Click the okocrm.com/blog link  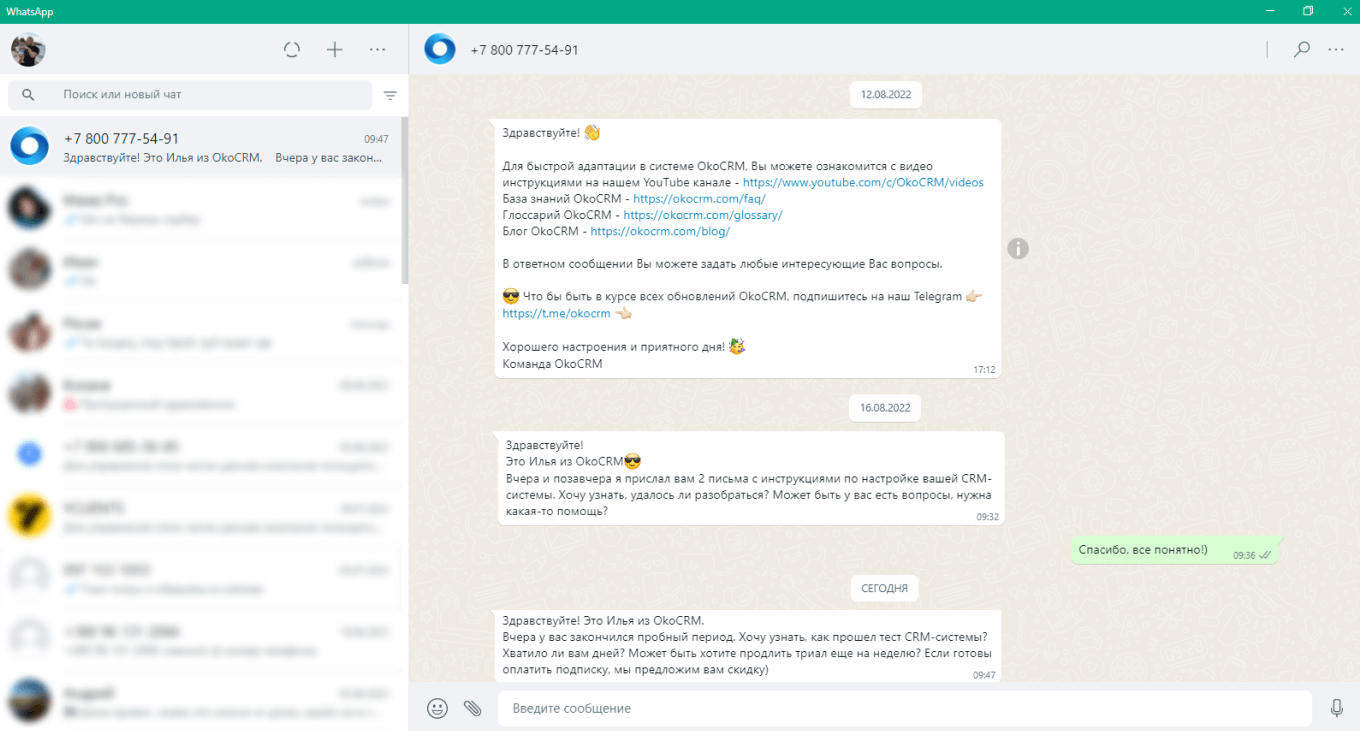coord(659,230)
